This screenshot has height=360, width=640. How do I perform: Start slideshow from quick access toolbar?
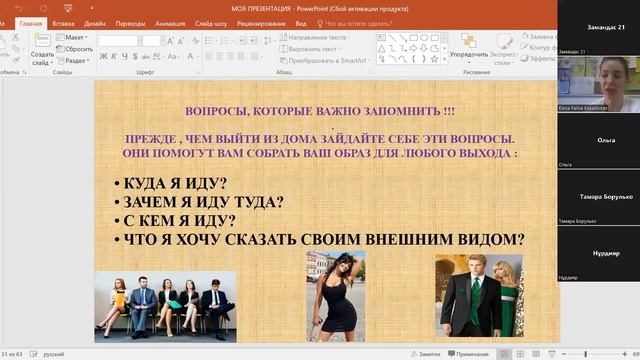tap(68, 8)
